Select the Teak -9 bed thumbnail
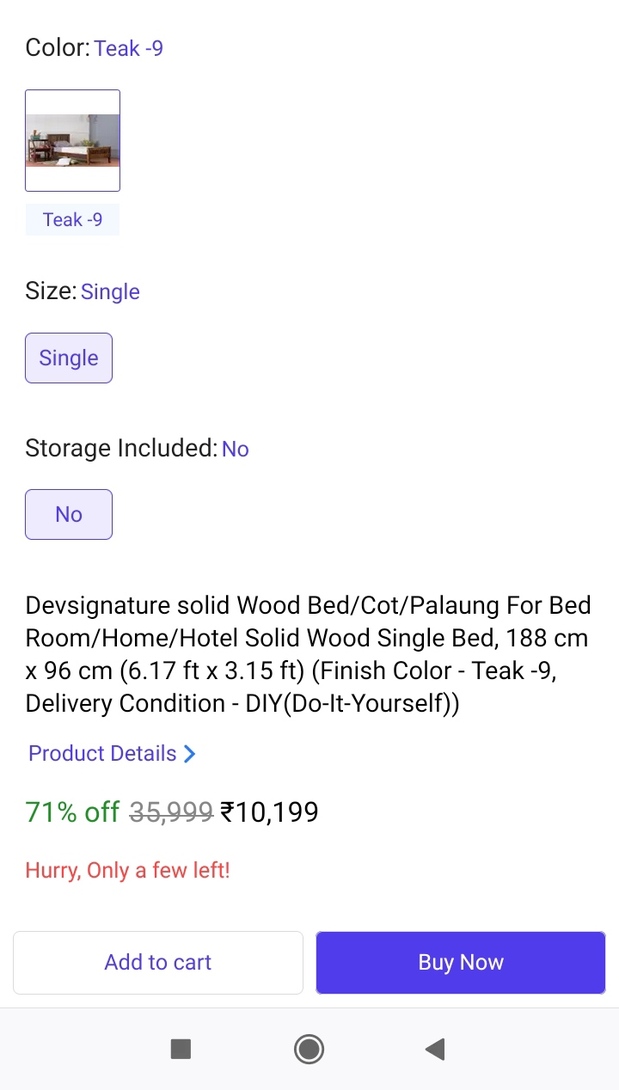 tap(73, 141)
